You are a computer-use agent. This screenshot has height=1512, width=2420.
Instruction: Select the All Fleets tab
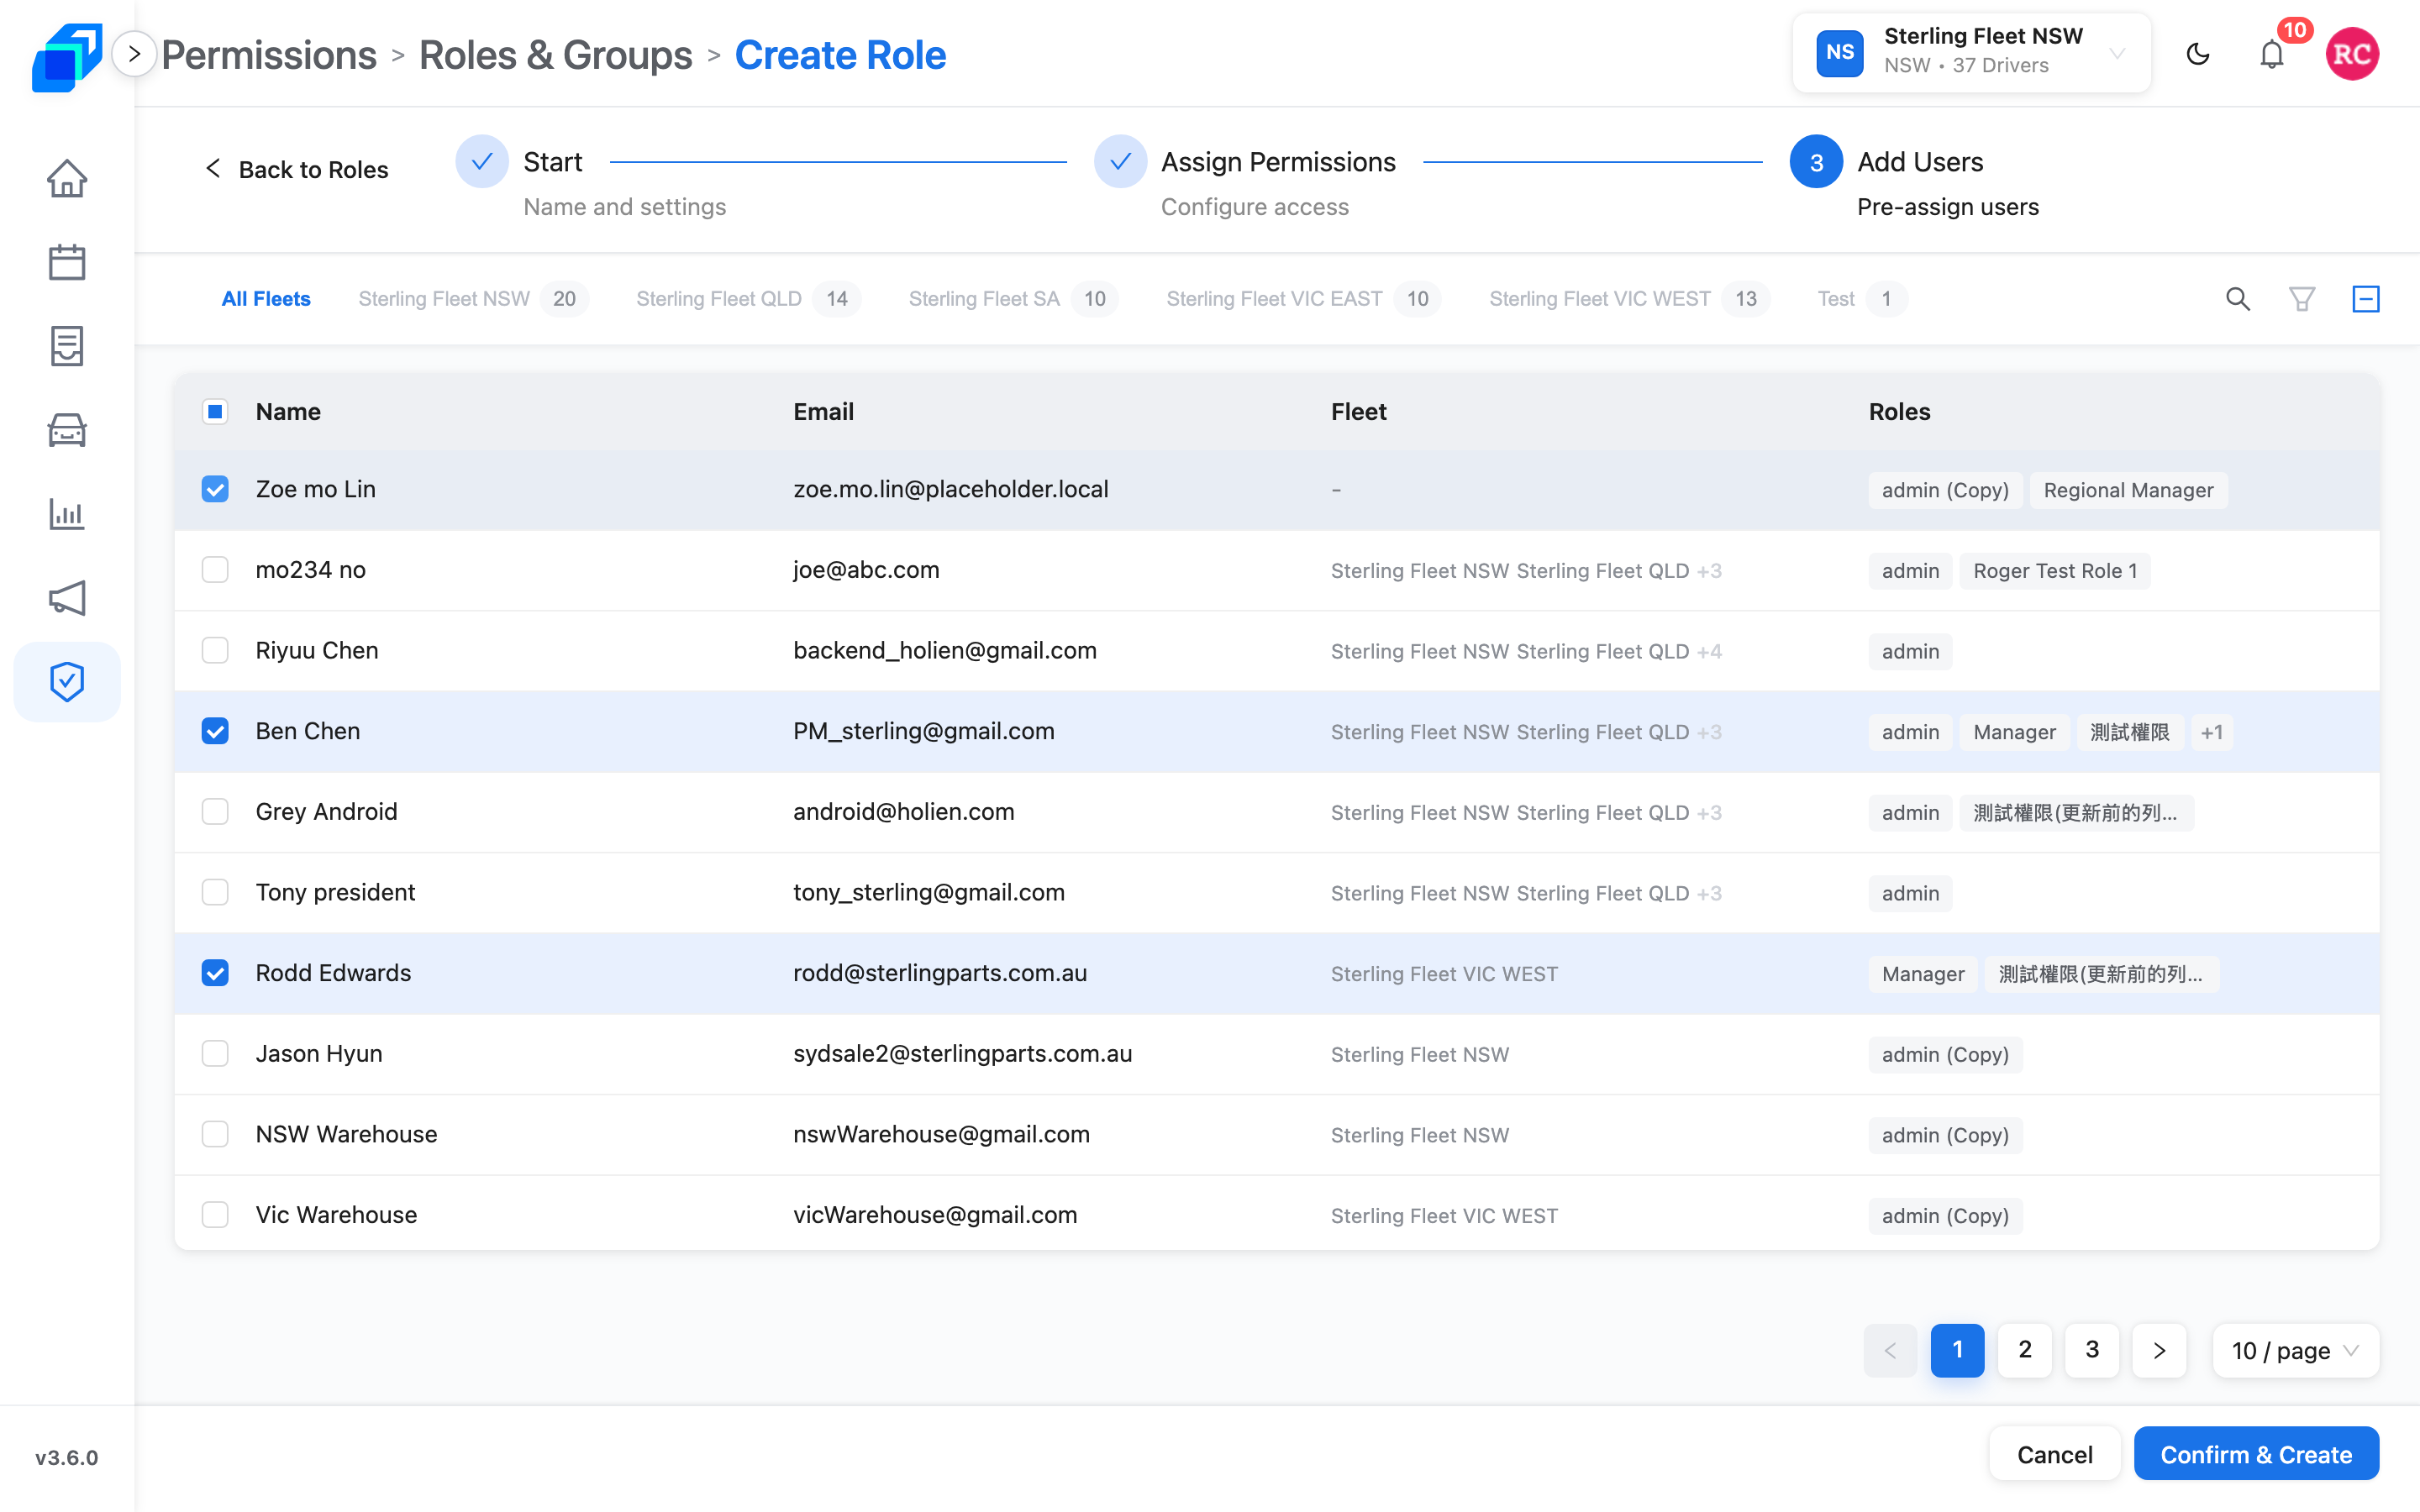tap(266, 299)
